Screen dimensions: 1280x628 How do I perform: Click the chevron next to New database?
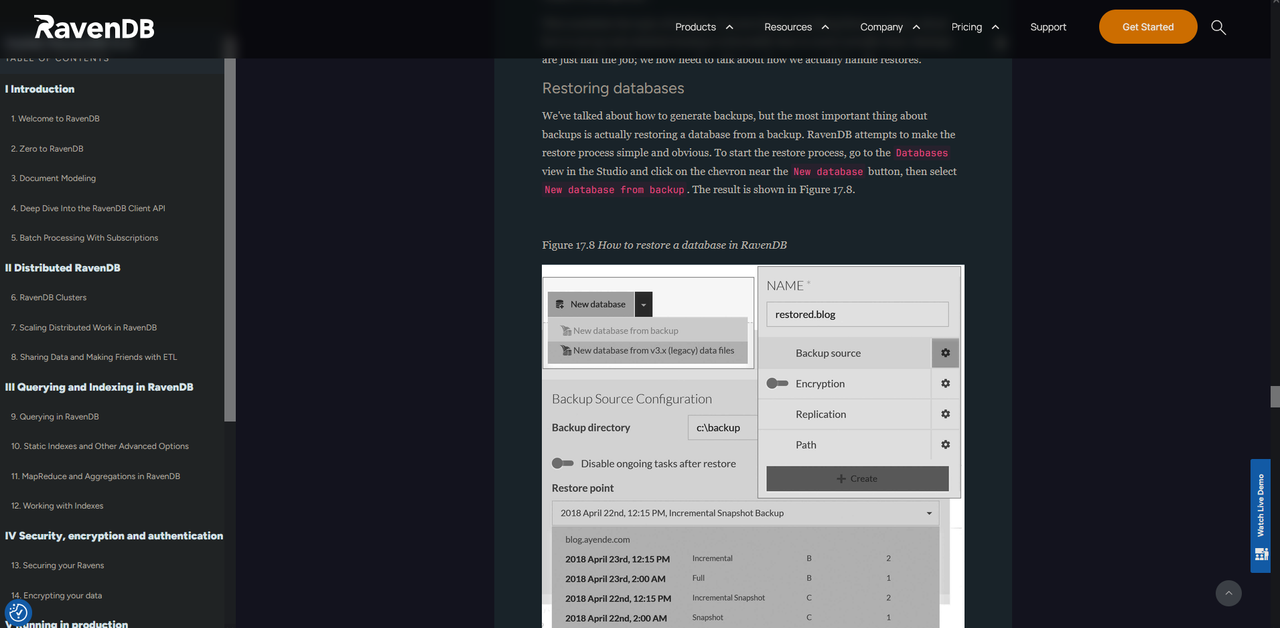[x=644, y=304]
